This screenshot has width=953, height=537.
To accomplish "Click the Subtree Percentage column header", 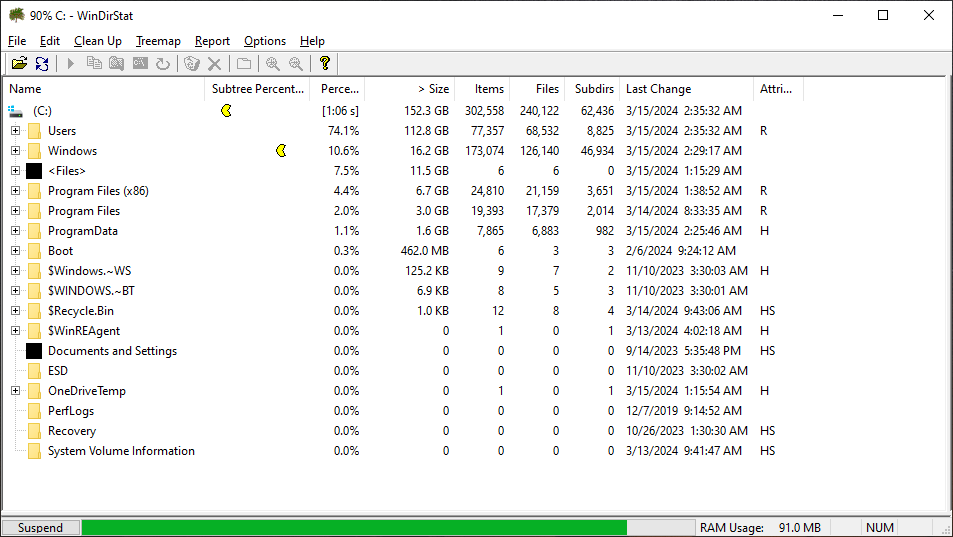I will (258, 89).
